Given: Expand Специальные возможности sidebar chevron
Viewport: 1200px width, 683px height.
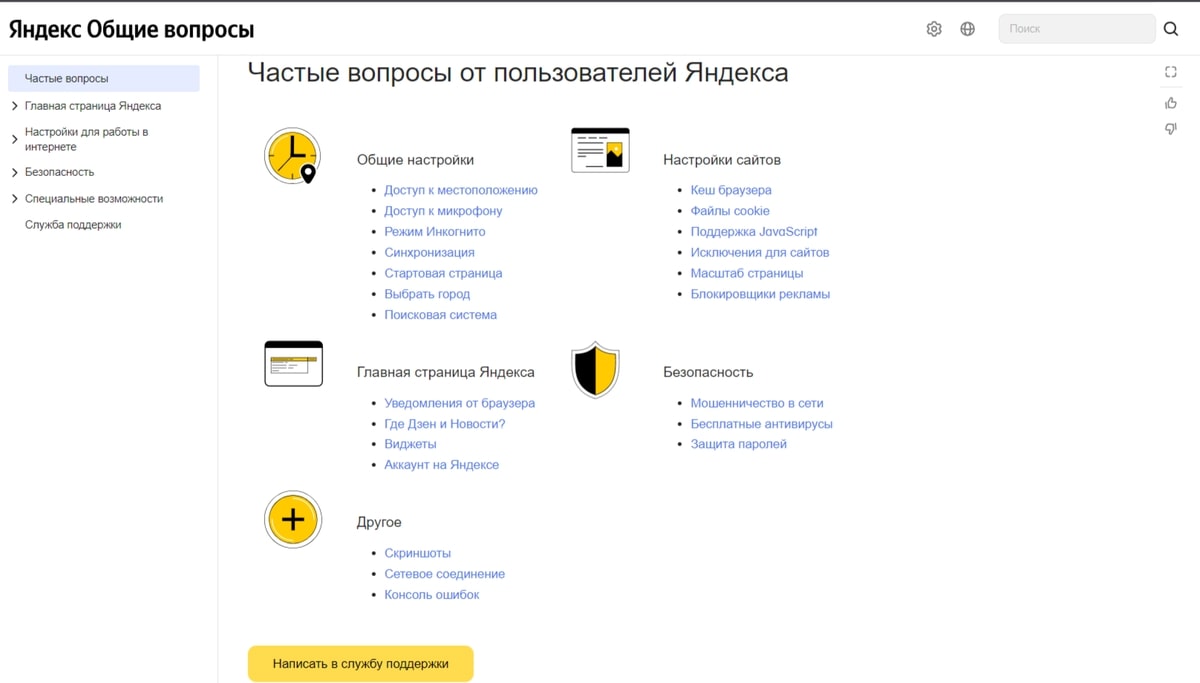Looking at the screenshot, I should (x=14, y=199).
